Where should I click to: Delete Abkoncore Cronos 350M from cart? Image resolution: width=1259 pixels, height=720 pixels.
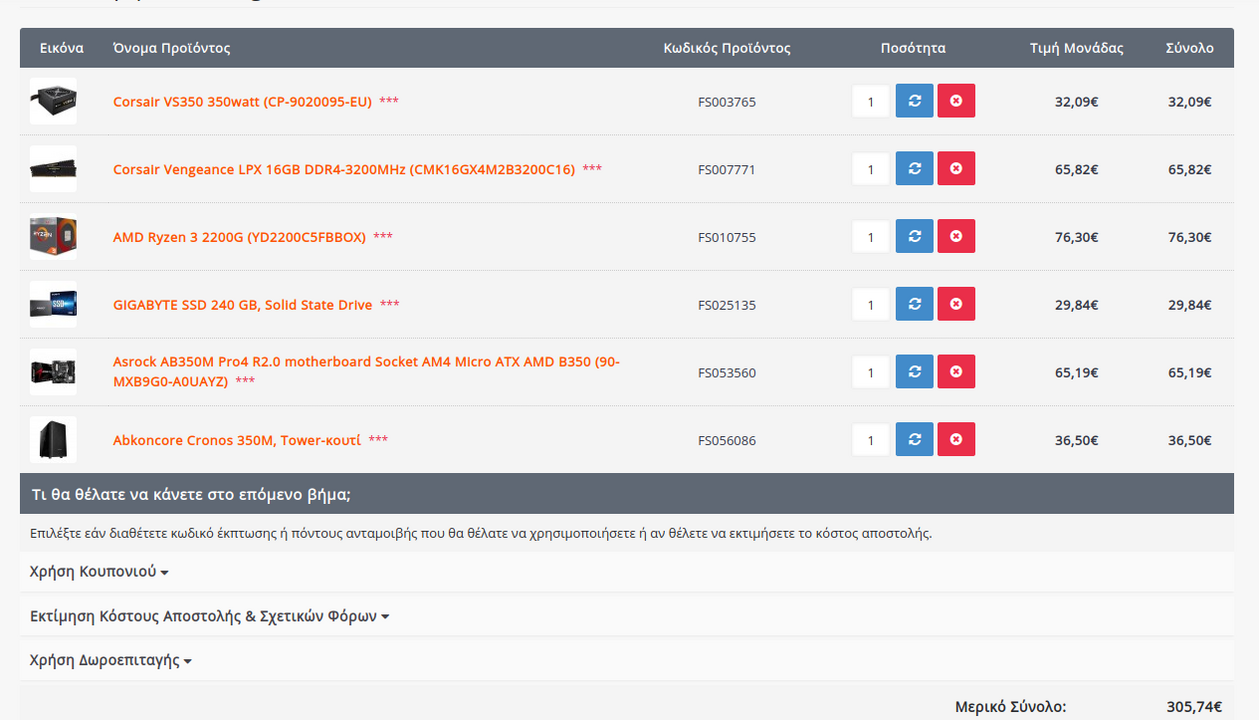tap(956, 439)
